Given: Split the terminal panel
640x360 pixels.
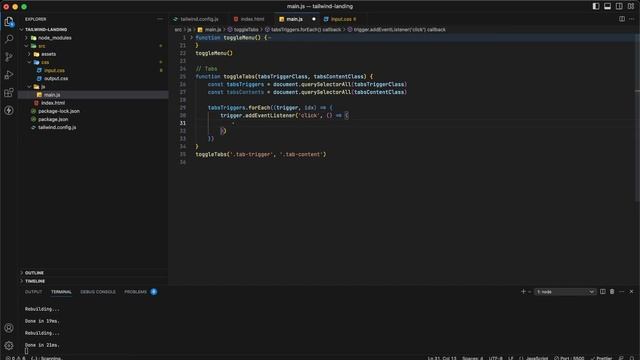Looking at the screenshot, I should point(602,291).
